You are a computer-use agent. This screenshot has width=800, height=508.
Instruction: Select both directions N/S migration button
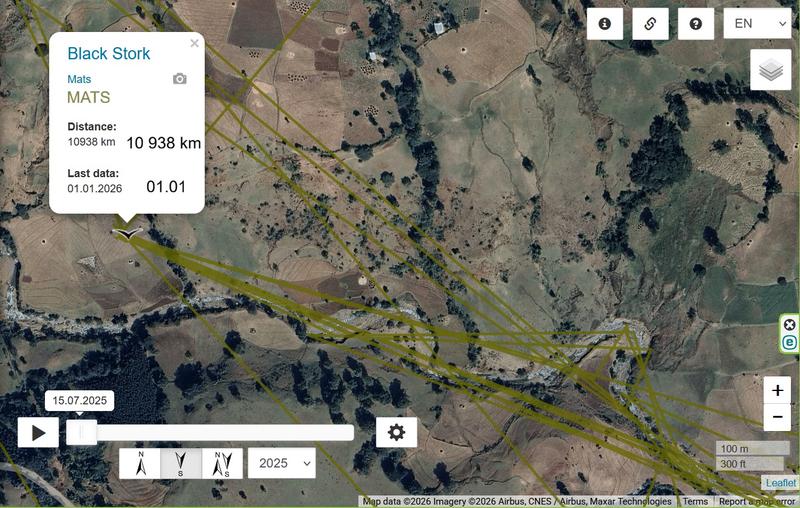tap(222, 463)
